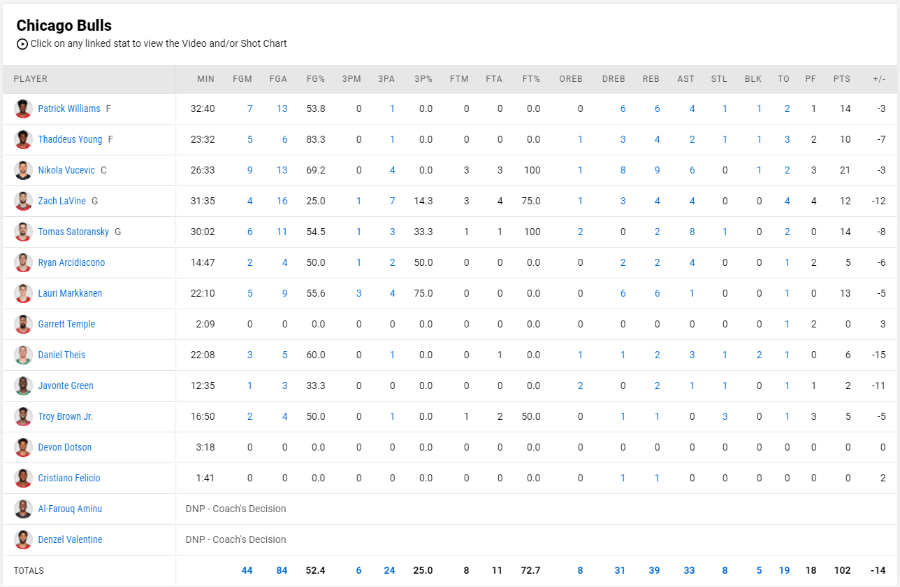
Task: Click the FTA column header
Action: [494, 79]
